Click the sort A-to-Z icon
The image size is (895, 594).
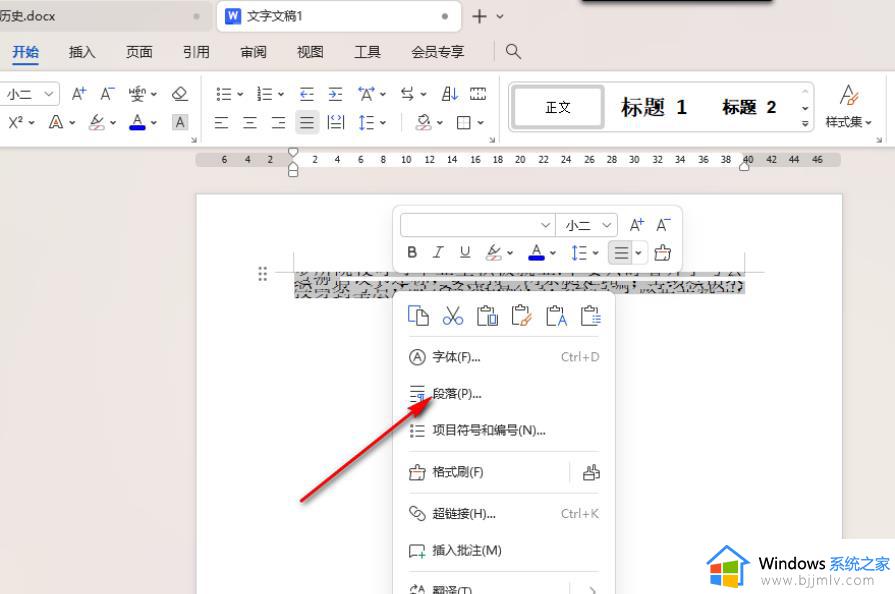point(450,94)
